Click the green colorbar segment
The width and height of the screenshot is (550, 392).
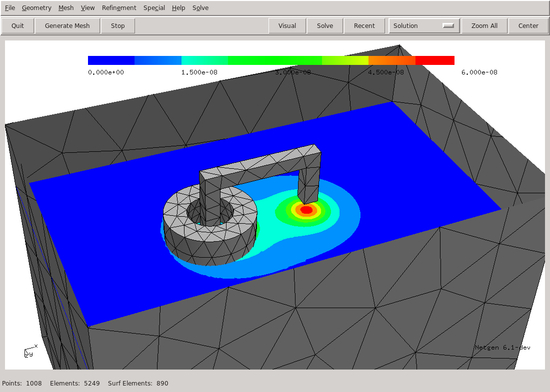(275, 60)
